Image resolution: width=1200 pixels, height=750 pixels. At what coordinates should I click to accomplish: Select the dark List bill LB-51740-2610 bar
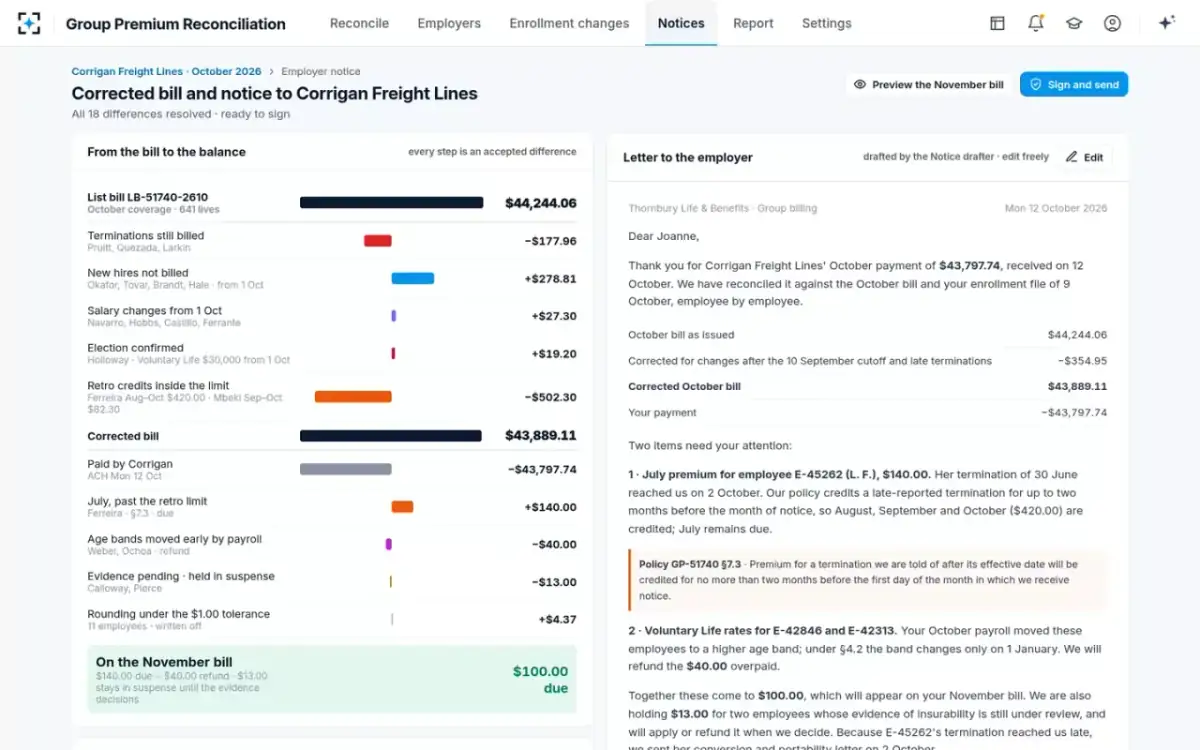point(392,202)
